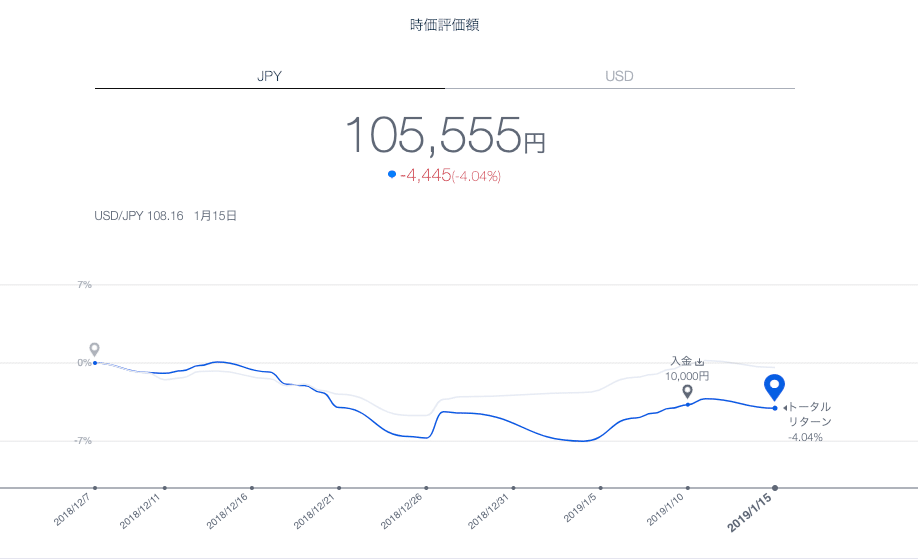Image resolution: width=918 pixels, height=560 pixels.
Task: Click the blue legend dot beside -4,445
Action: click(392, 174)
